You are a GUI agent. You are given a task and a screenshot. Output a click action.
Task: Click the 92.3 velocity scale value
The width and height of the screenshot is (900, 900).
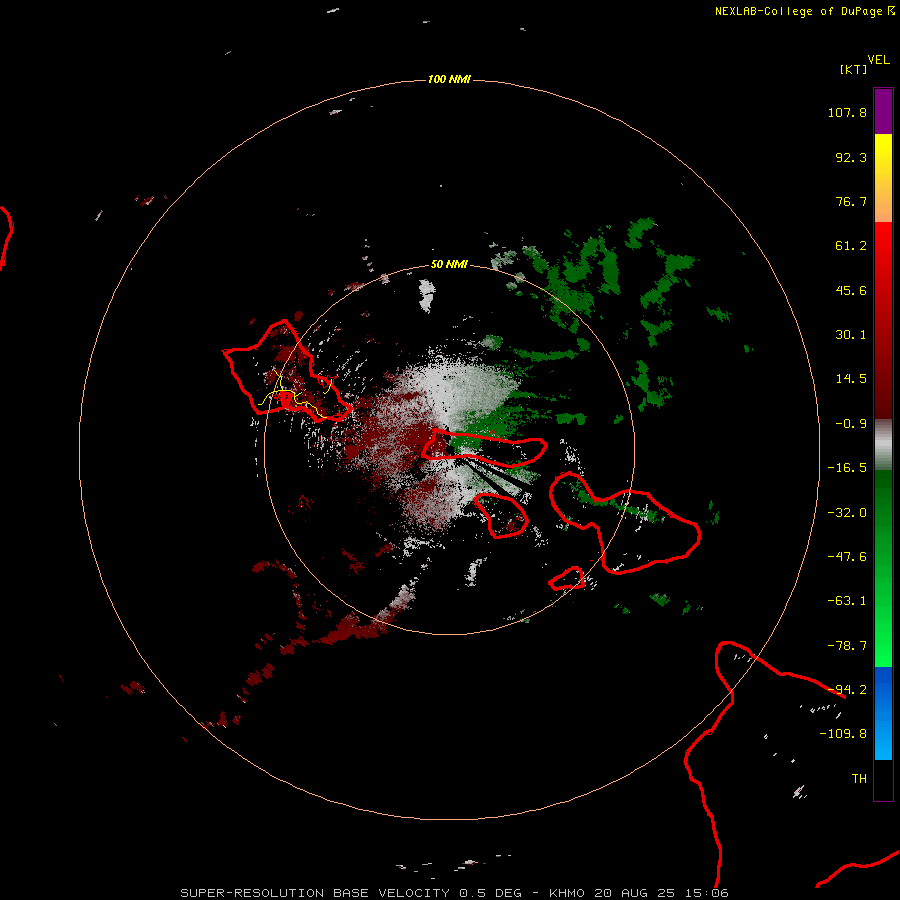tap(851, 157)
